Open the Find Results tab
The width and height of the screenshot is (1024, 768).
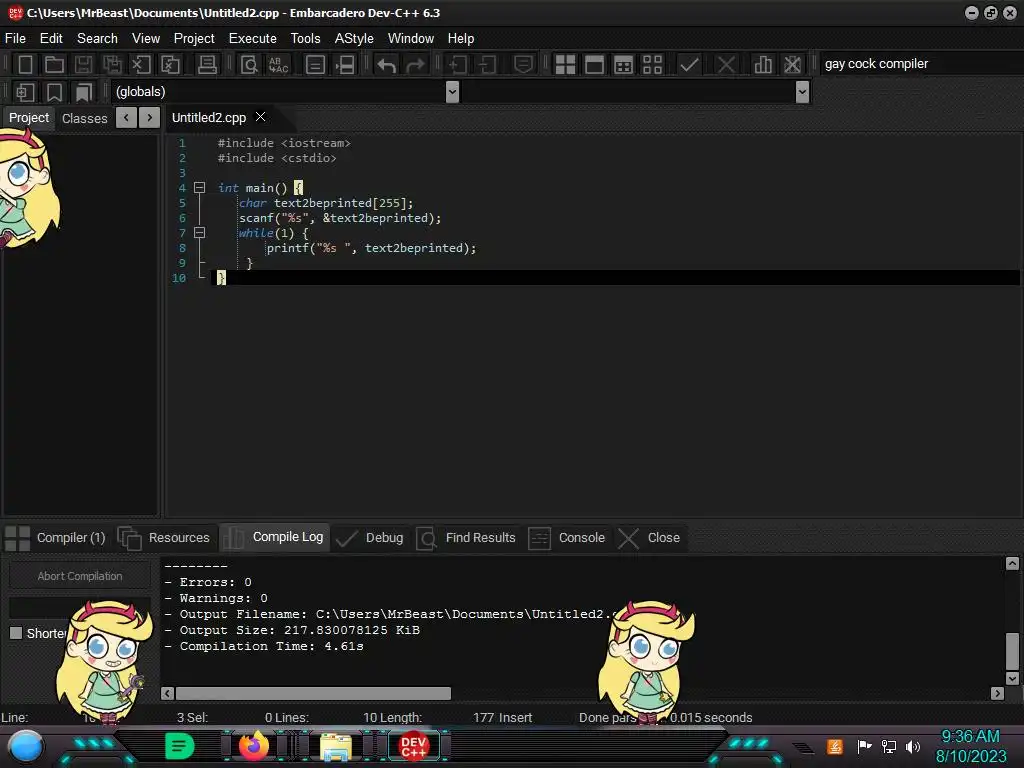coord(466,537)
